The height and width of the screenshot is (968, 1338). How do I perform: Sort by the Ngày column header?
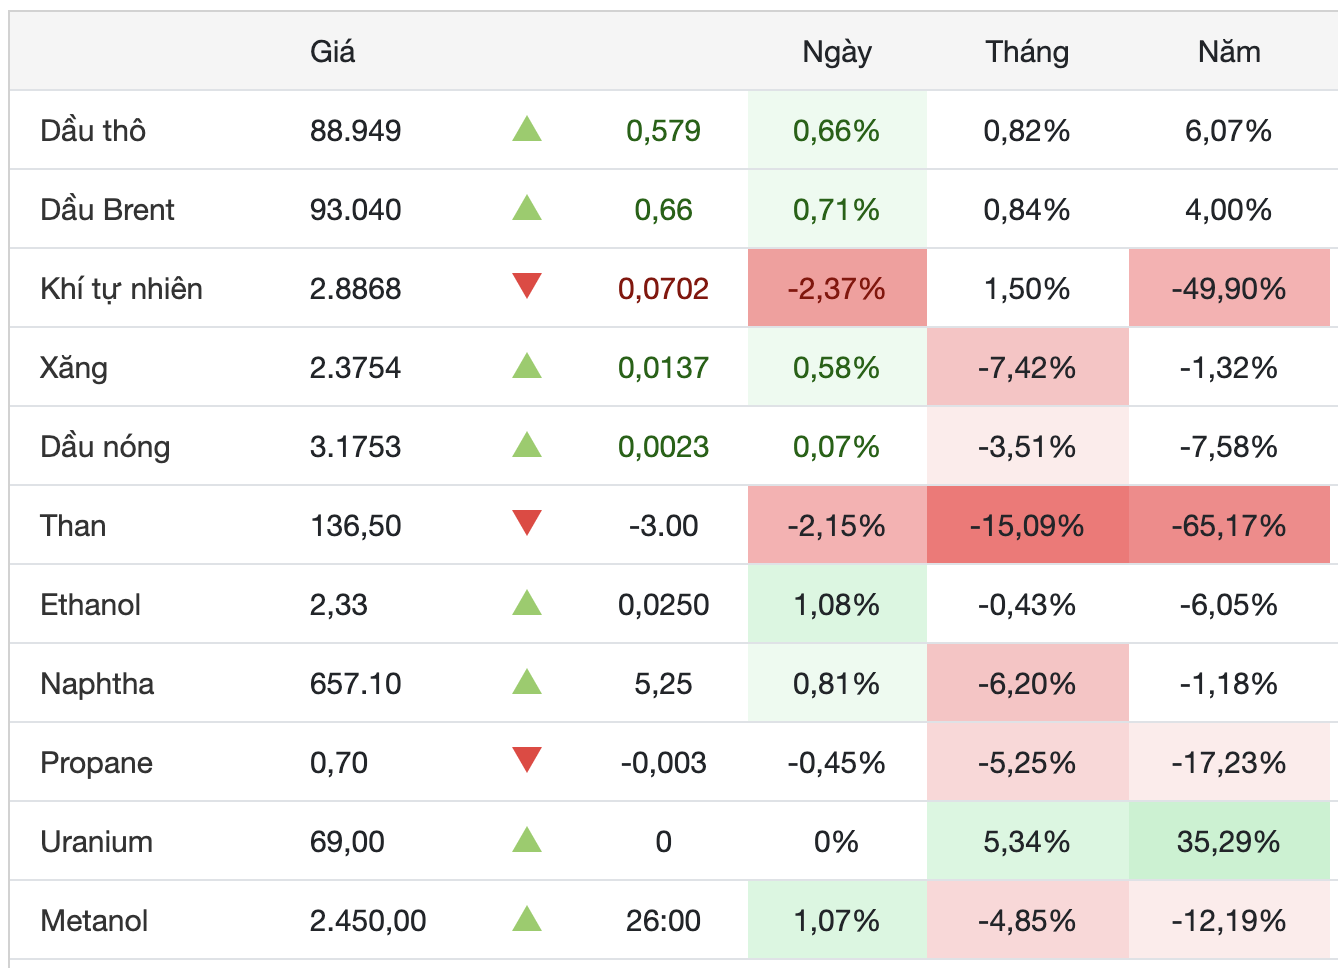[x=837, y=52]
